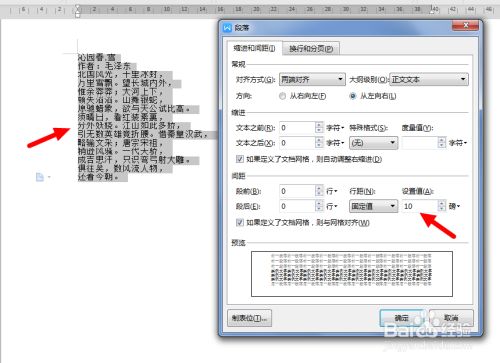Open the 对齐方式 dropdown

[x=312, y=79]
